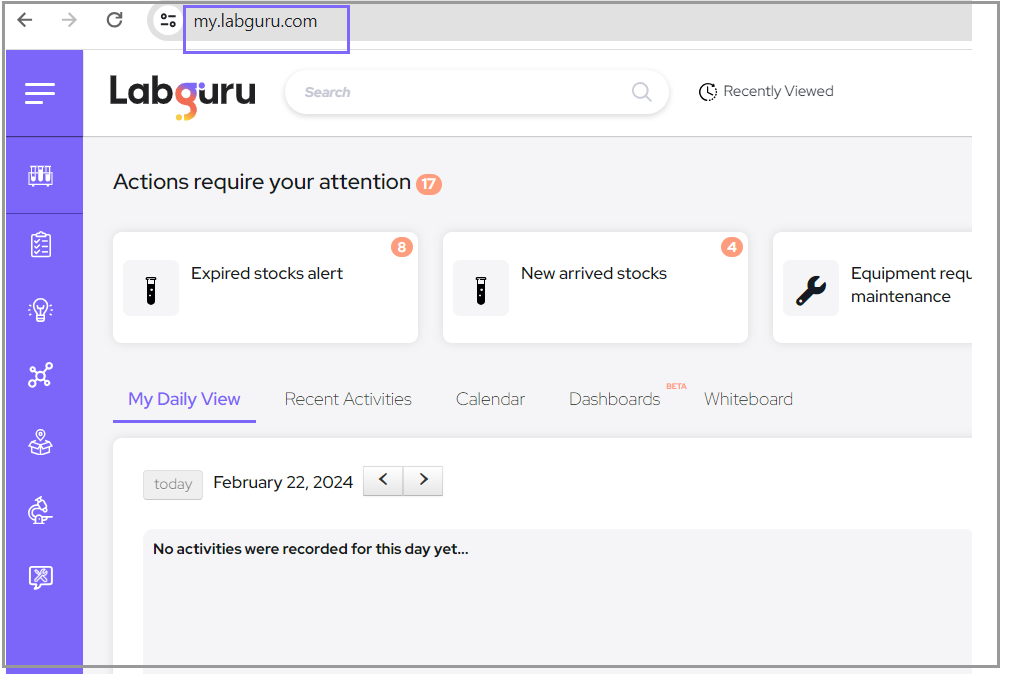This screenshot has width=1028, height=674.
Task: Open the Dashboards beta tab
Action: (614, 399)
